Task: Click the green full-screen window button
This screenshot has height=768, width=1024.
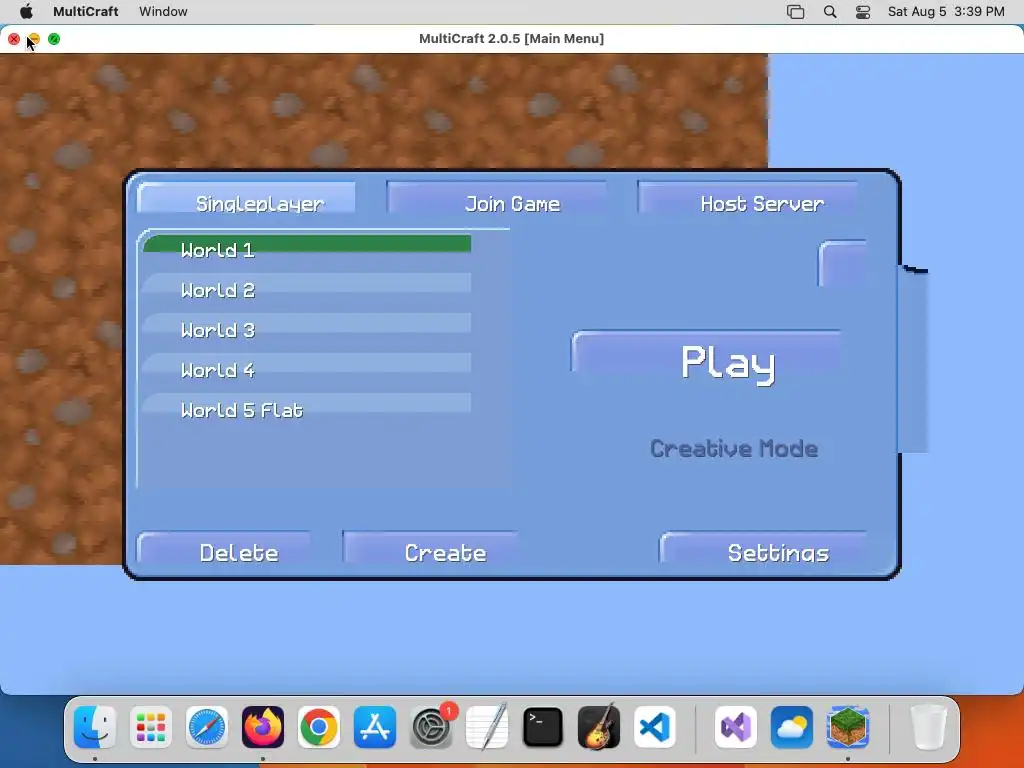Action: coord(54,39)
